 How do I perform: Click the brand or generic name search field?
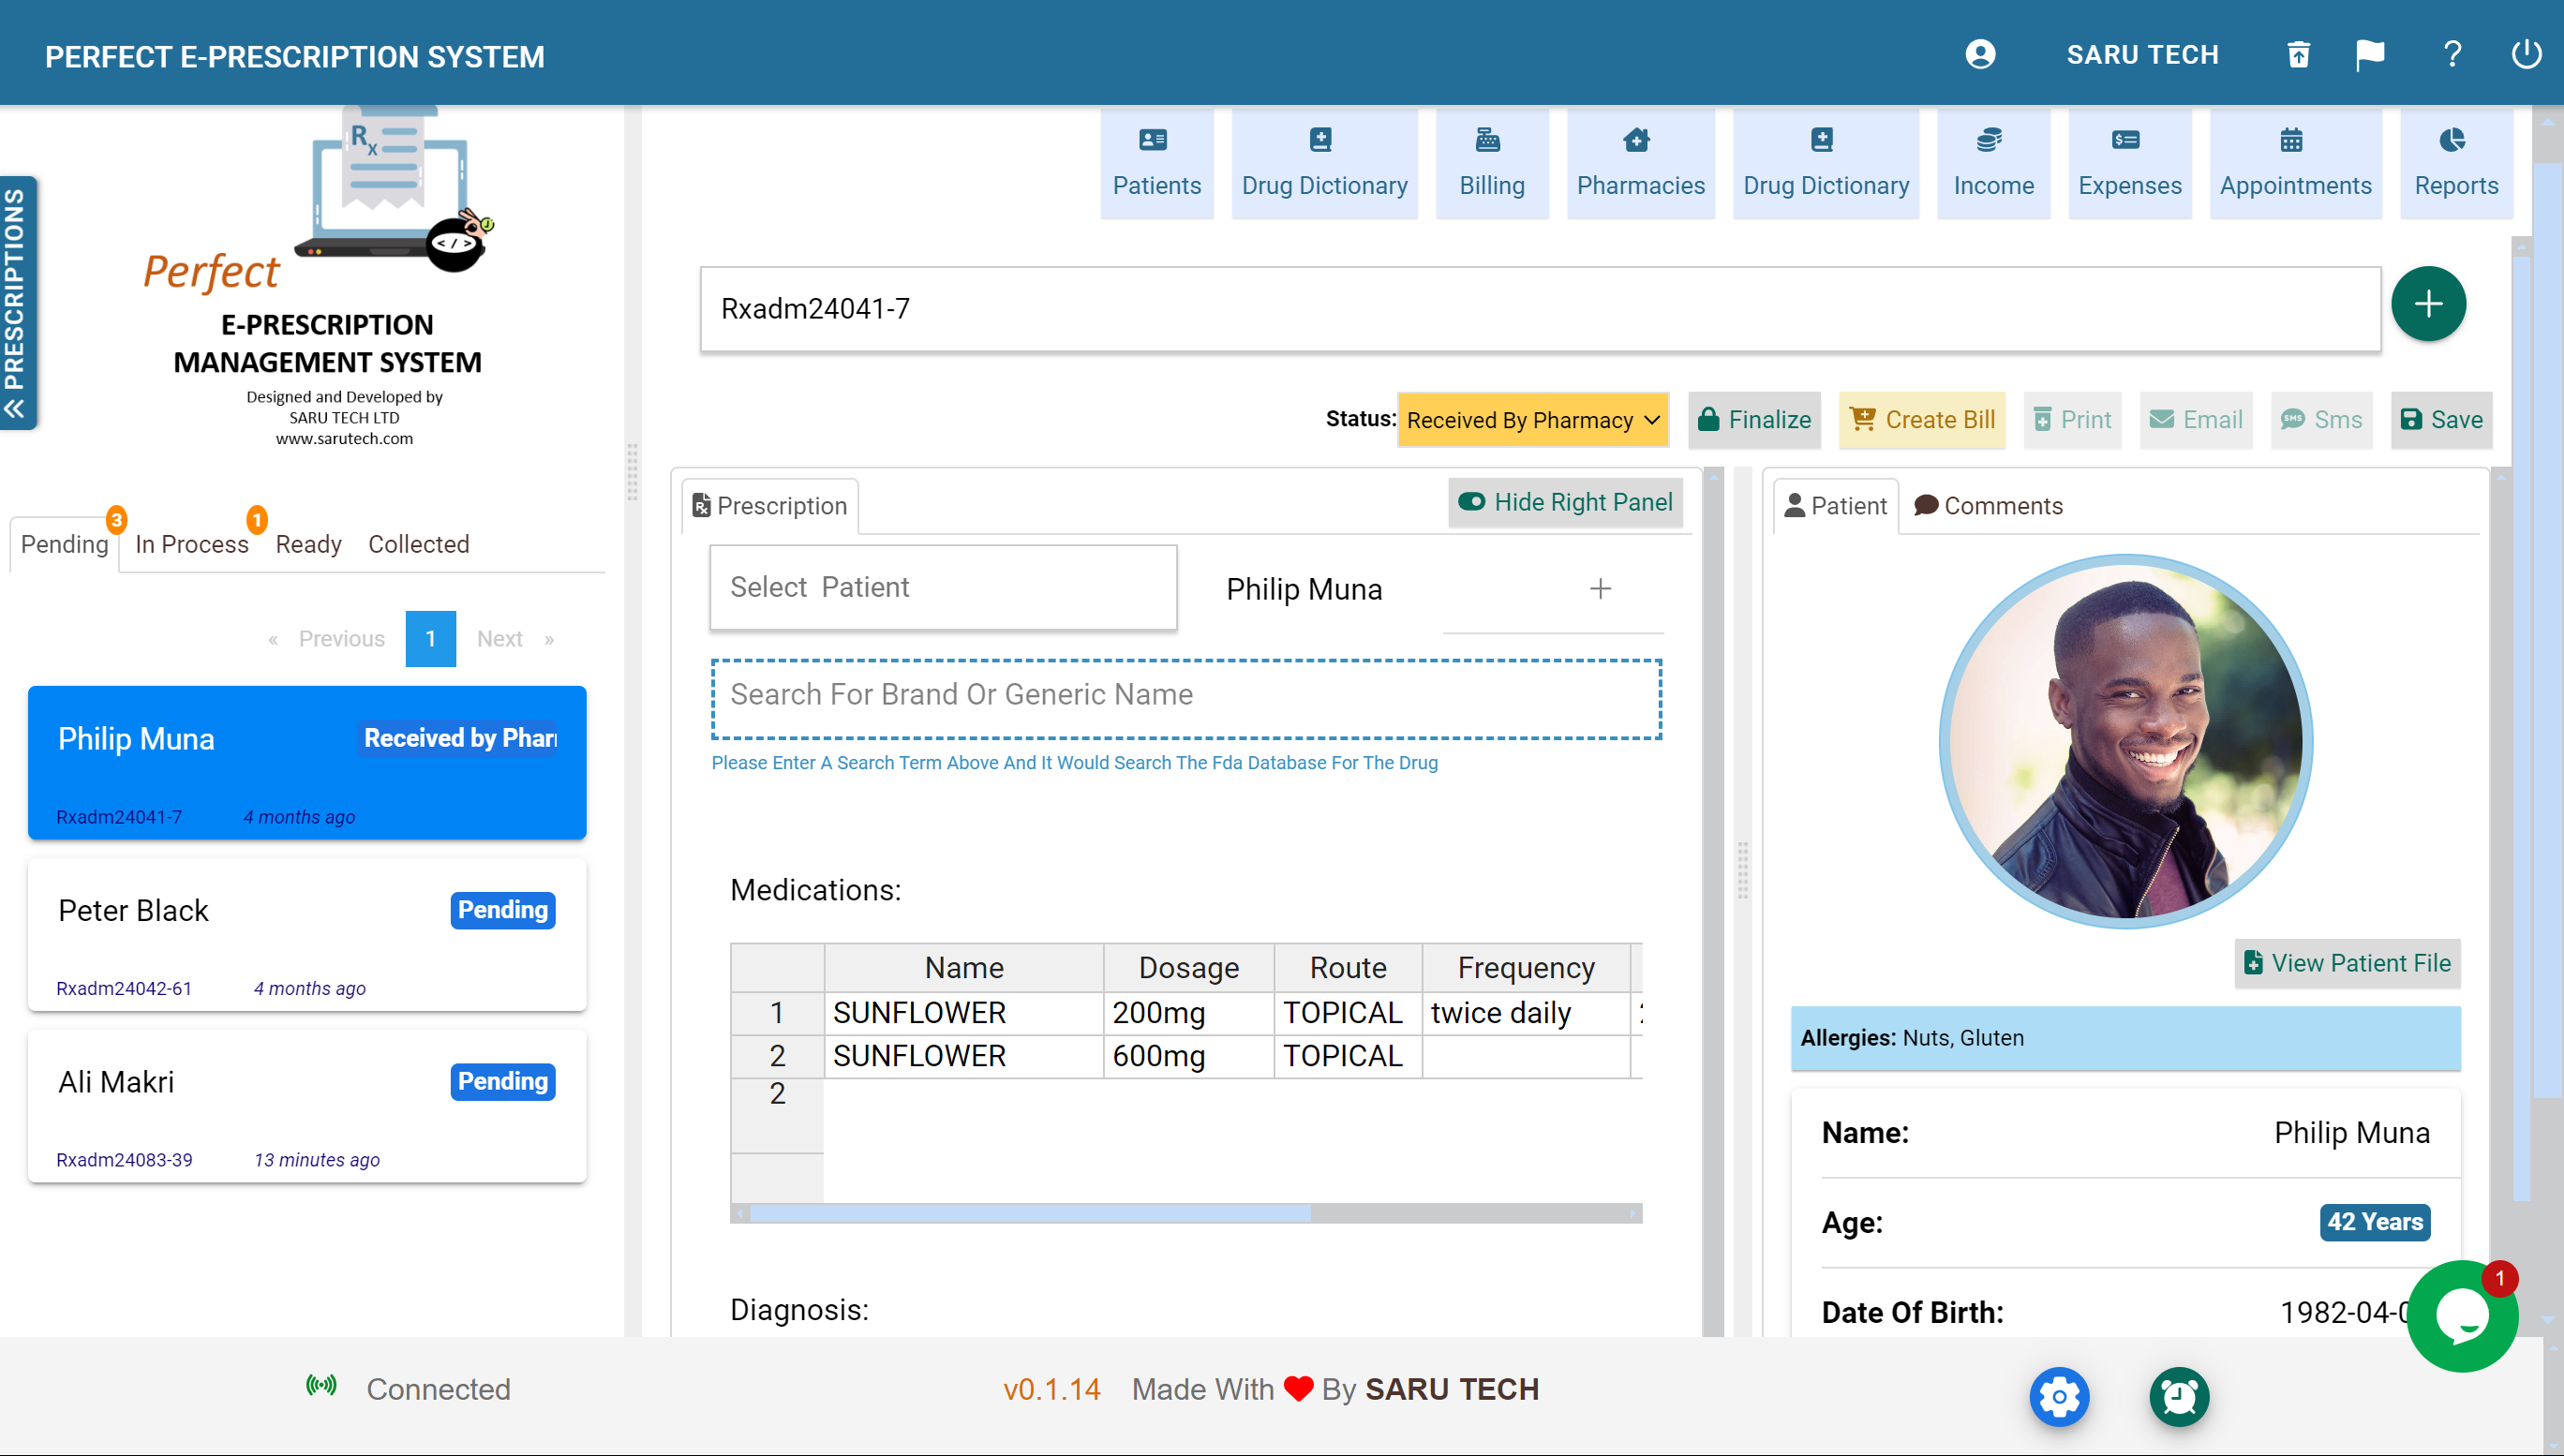[1186, 698]
